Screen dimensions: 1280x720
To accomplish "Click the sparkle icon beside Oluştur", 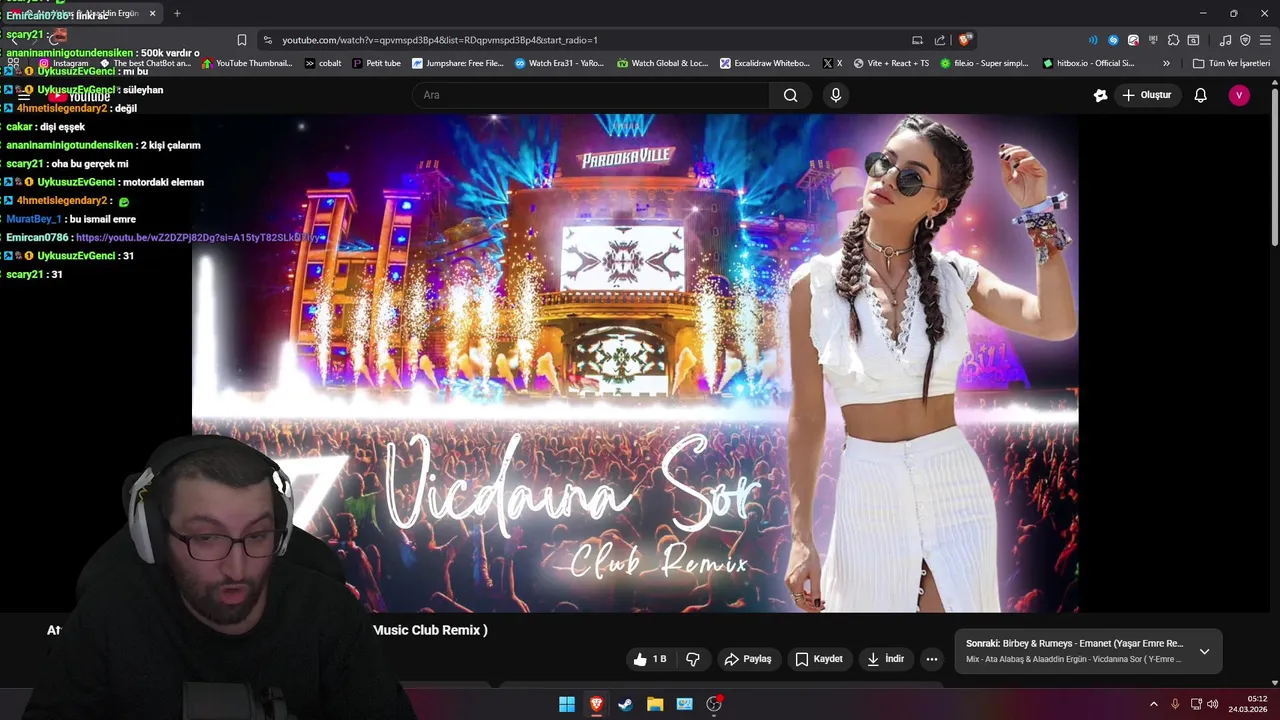I will tap(1100, 95).
